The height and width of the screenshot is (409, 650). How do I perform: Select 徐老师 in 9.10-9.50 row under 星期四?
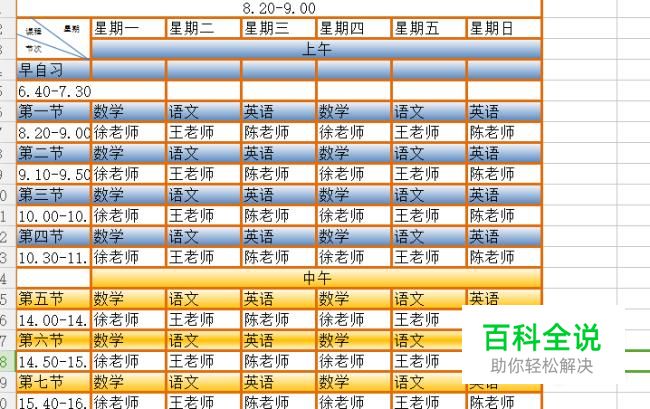click(x=354, y=174)
